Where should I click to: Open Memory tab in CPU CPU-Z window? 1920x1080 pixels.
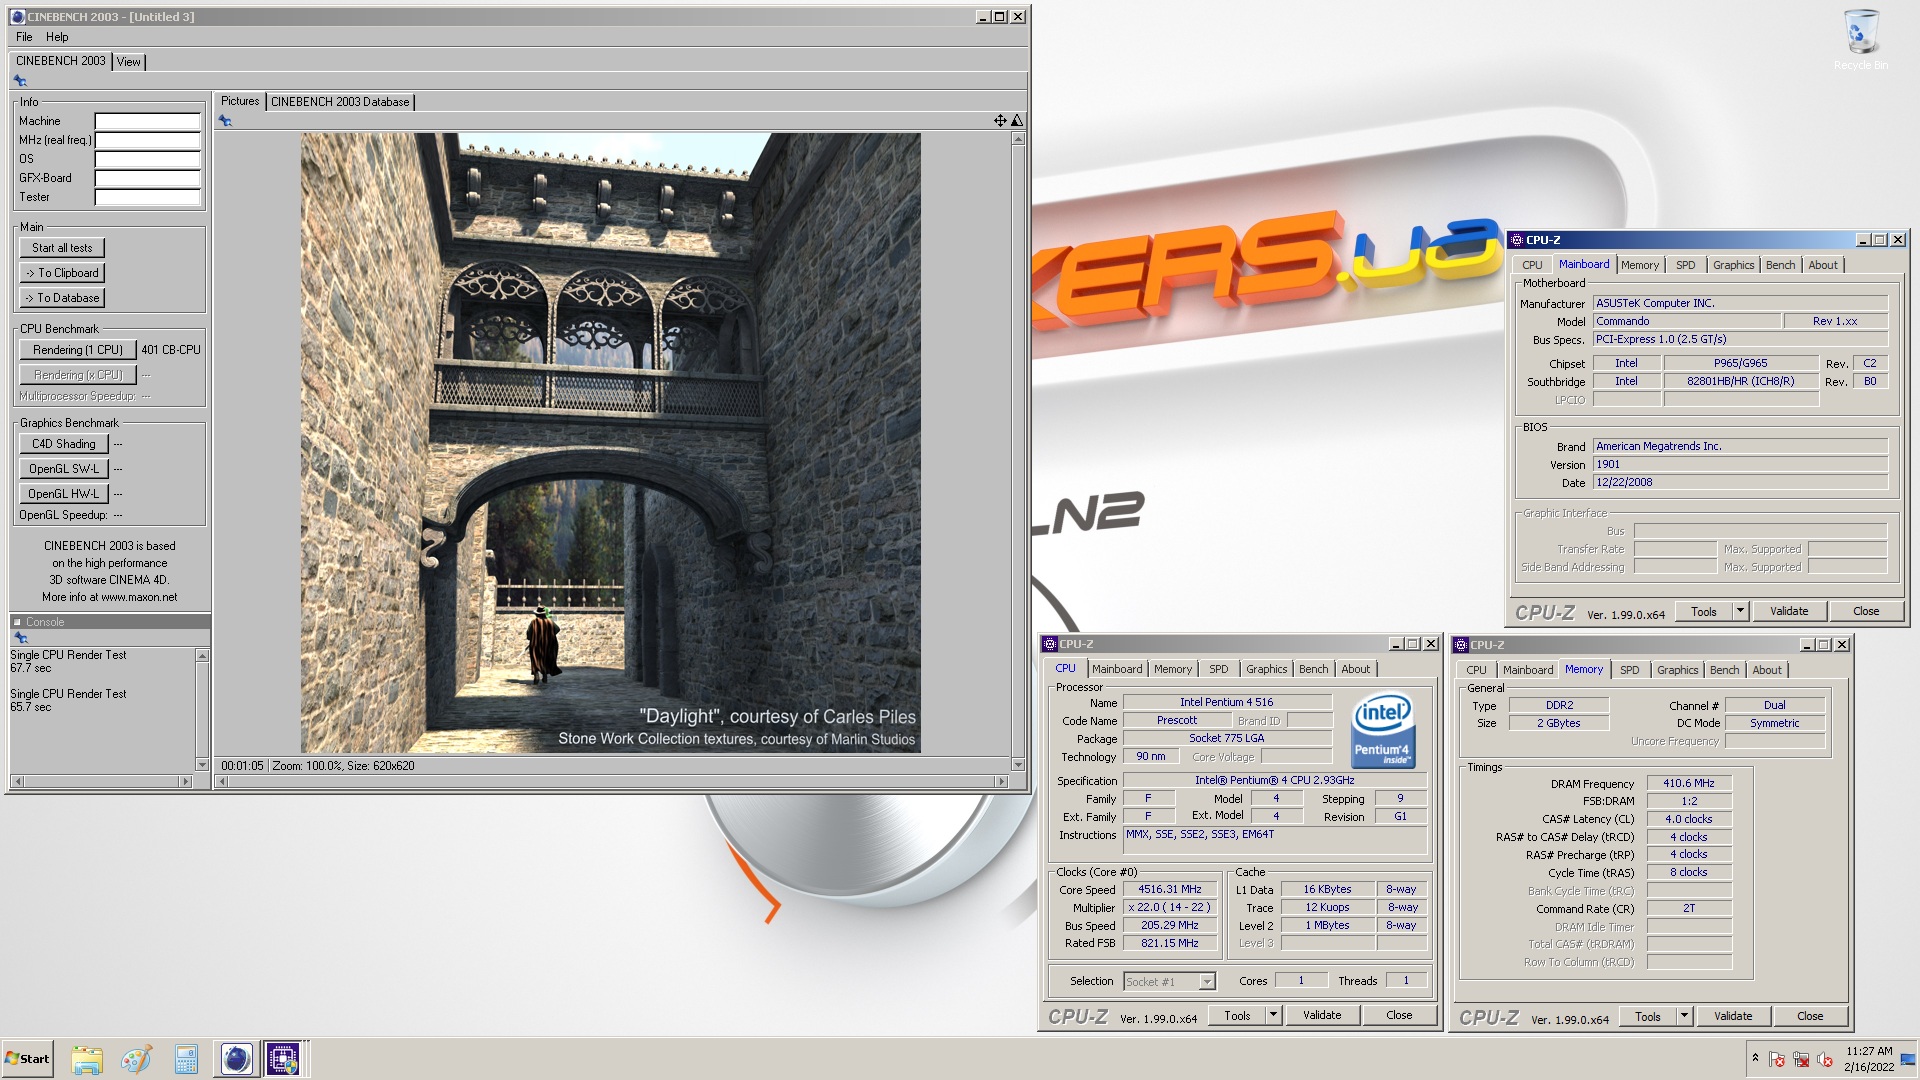pyautogui.click(x=1172, y=669)
